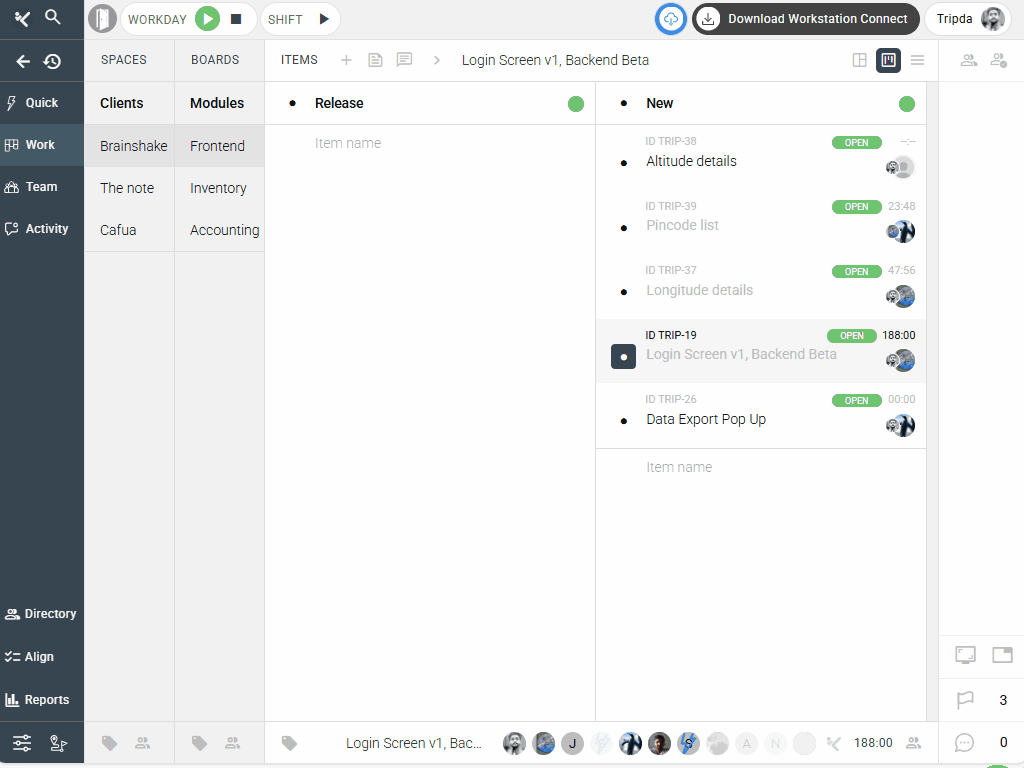The width and height of the screenshot is (1024, 768).
Task: Click the flag icon in right panel
Action: point(965,700)
